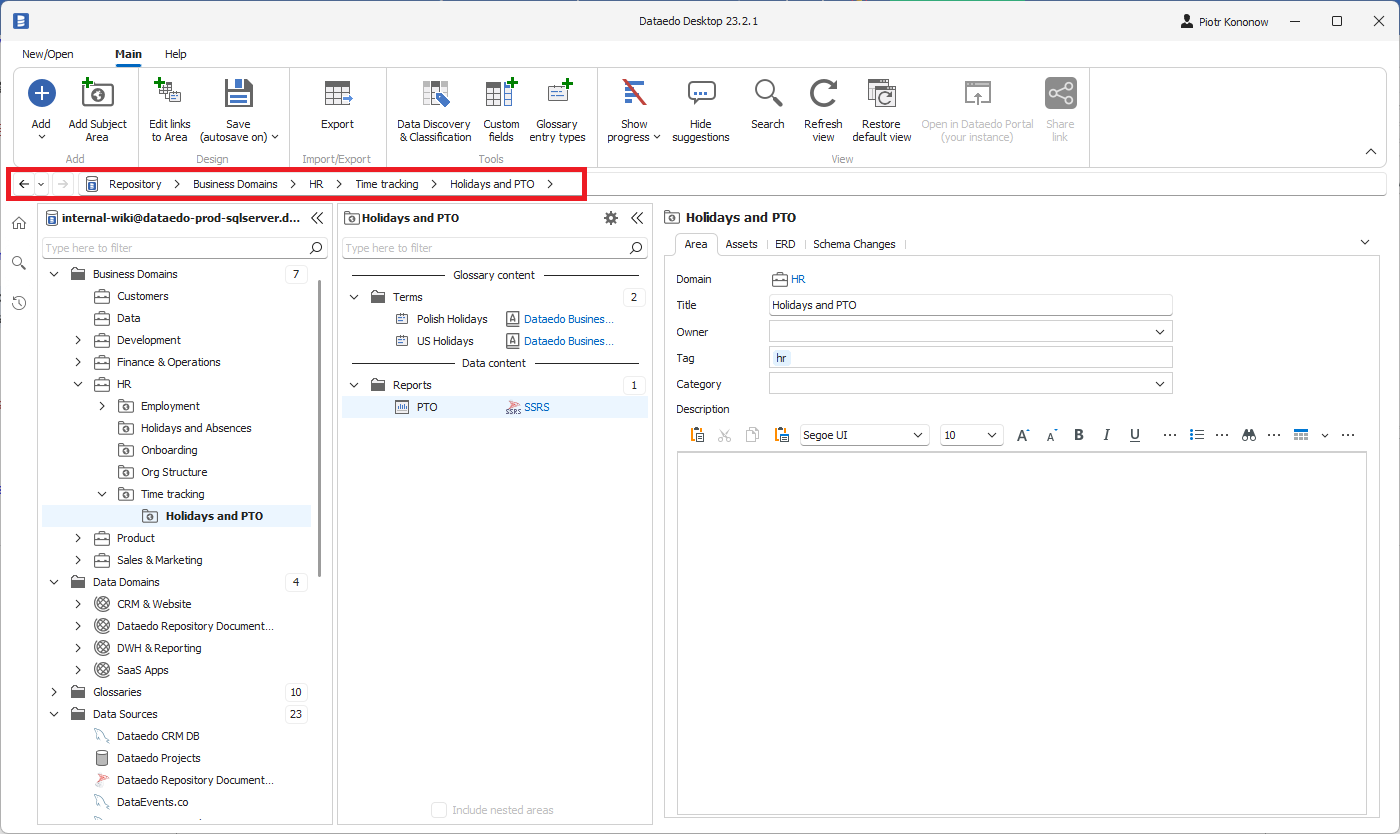
Task: Click the repository tree filter box
Action: [185, 248]
